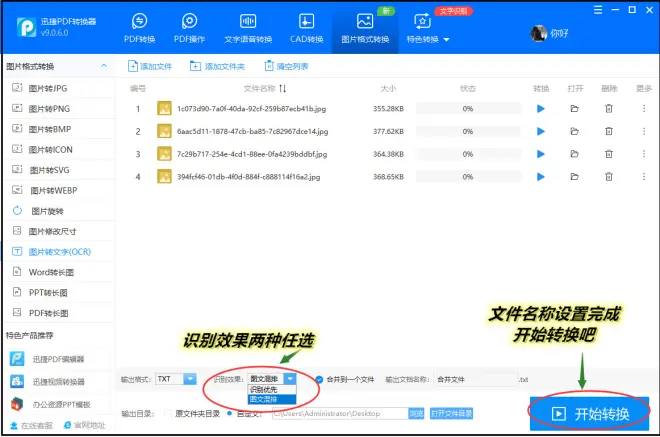Image resolution: width=660 pixels, height=437 pixels.
Task: Choose 识别优先 in the dropdown list
Action: tap(265, 390)
